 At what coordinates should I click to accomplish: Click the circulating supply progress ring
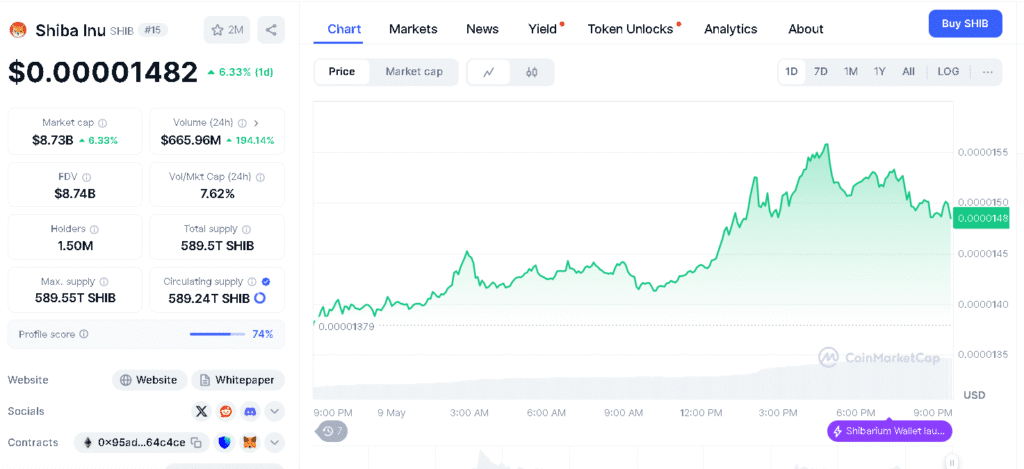pyautogui.click(x=259, y=298)
